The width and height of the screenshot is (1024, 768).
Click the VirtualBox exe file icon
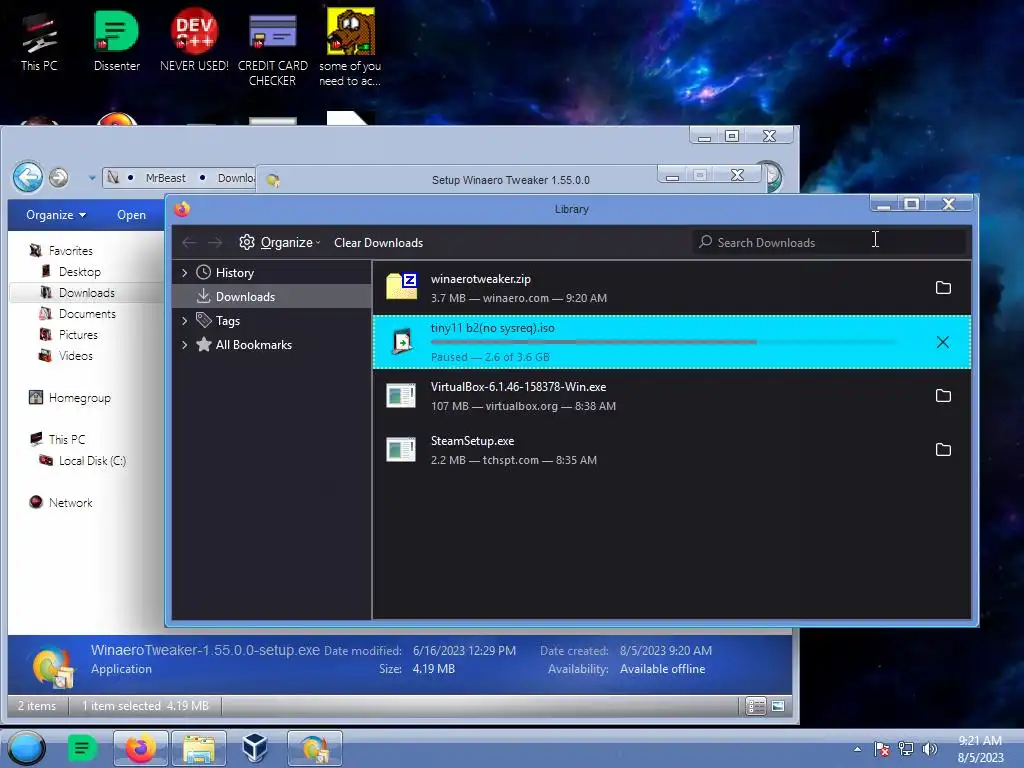point(401,396)
